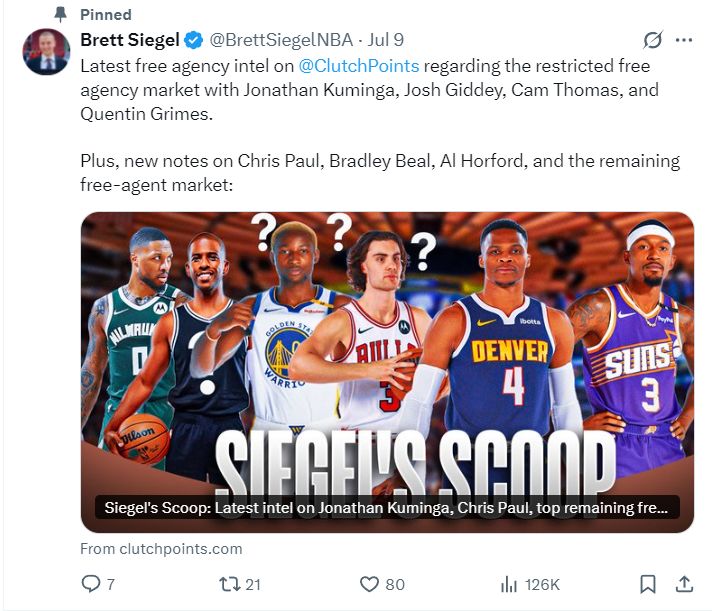
Task: Open the three-dot more options menu
Action: (x=684, y=40)
